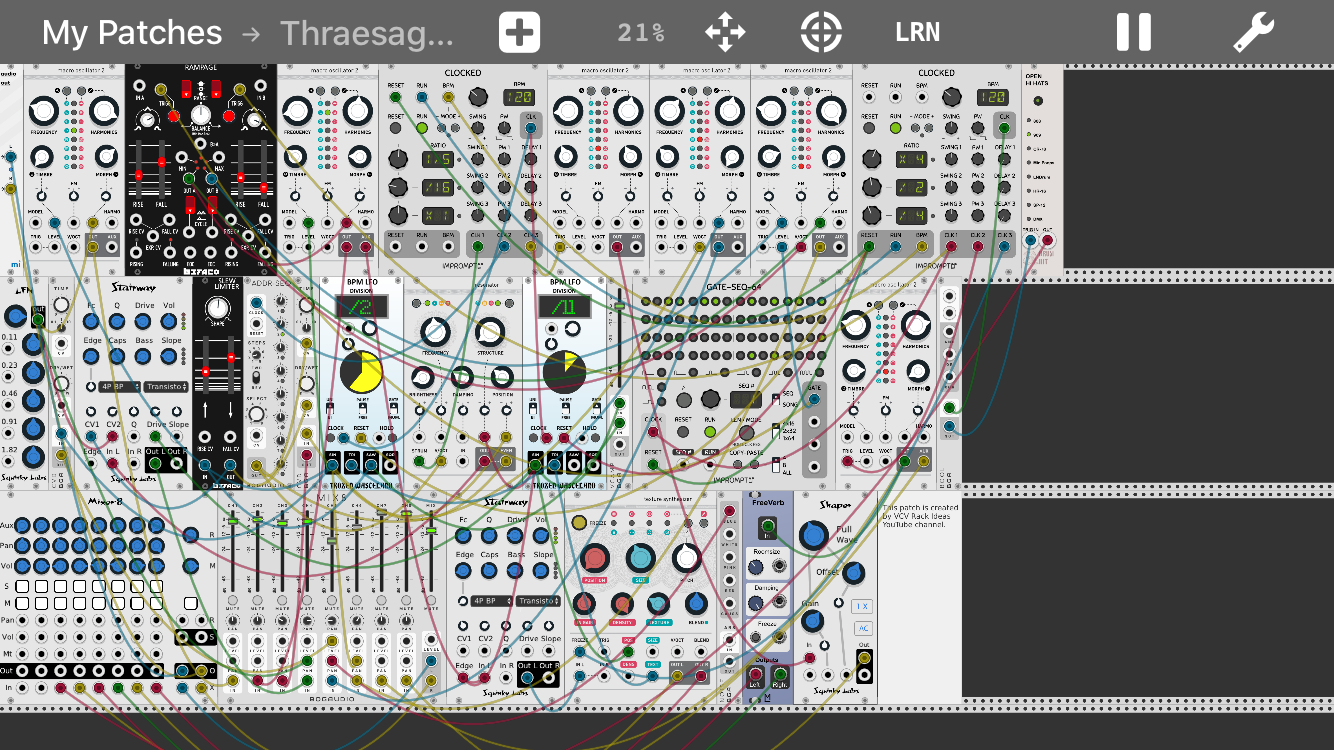Open the wrench settings icon
Image resolution: width=1334 pixels, height=750 pixels.
click(1252, 33)
